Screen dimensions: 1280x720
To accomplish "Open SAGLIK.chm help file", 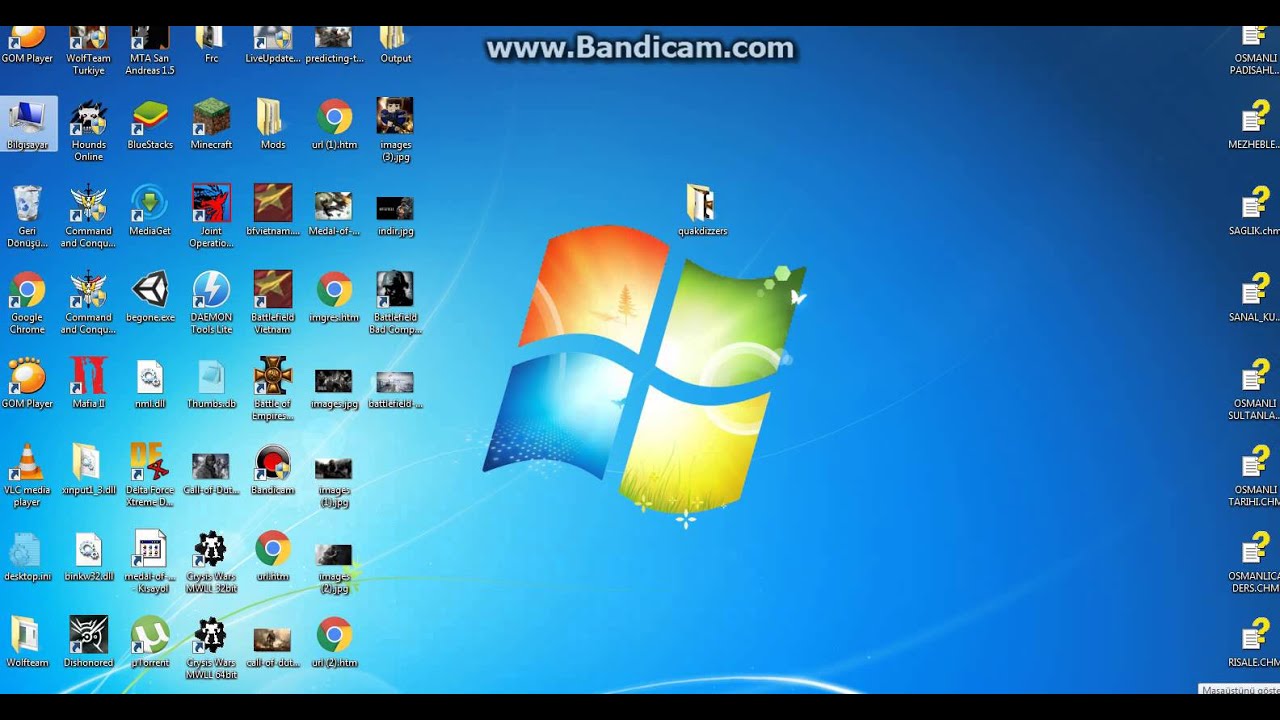I will pyautogui.click(x=1254, y=210).
